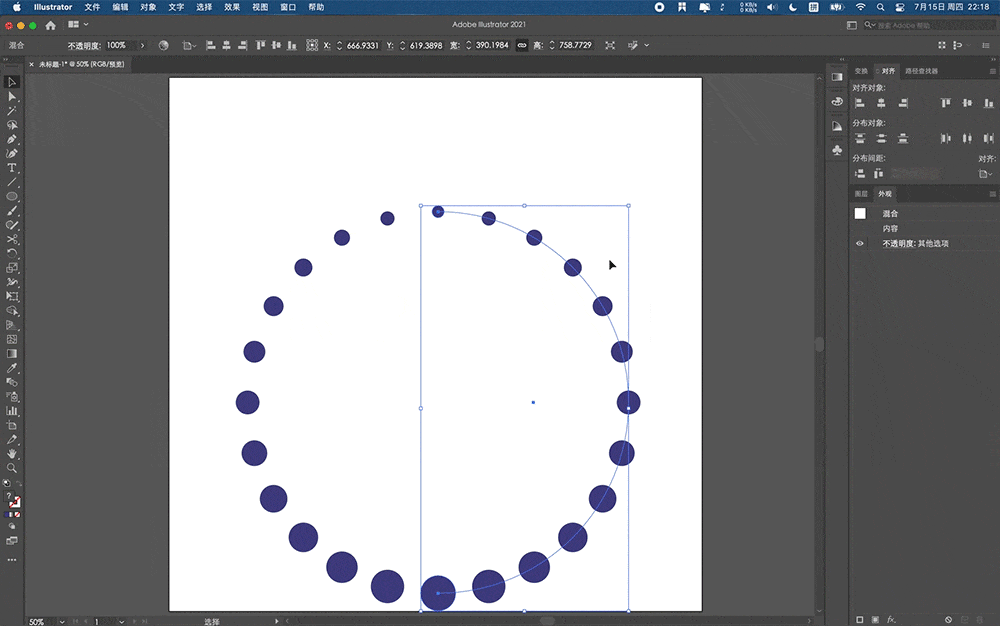Pick the Magic Wand tool
The width and height of the screenshot is (1000, 626).
pyautogui.click(x=11, y=110)
